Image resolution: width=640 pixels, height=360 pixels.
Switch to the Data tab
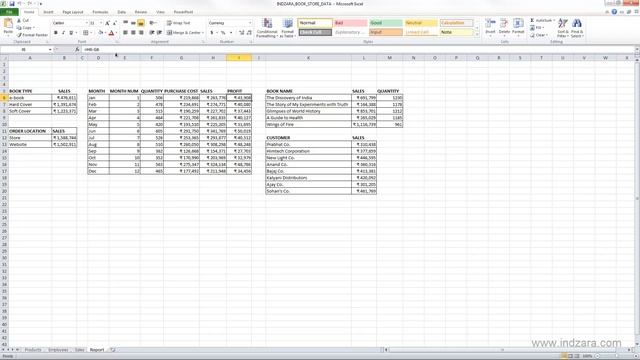pyautogui.click(x=122, y=12)
